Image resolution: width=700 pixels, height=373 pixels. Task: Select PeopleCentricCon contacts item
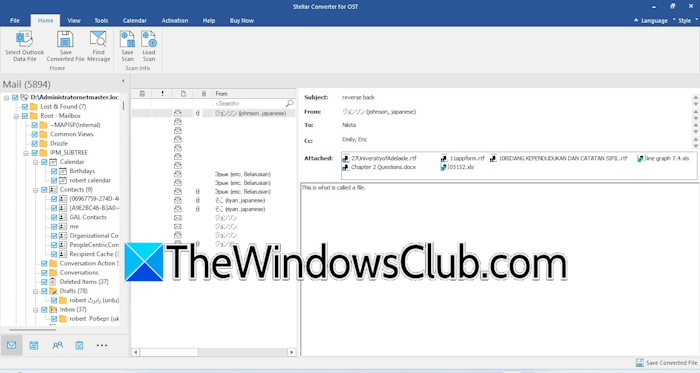94,245
